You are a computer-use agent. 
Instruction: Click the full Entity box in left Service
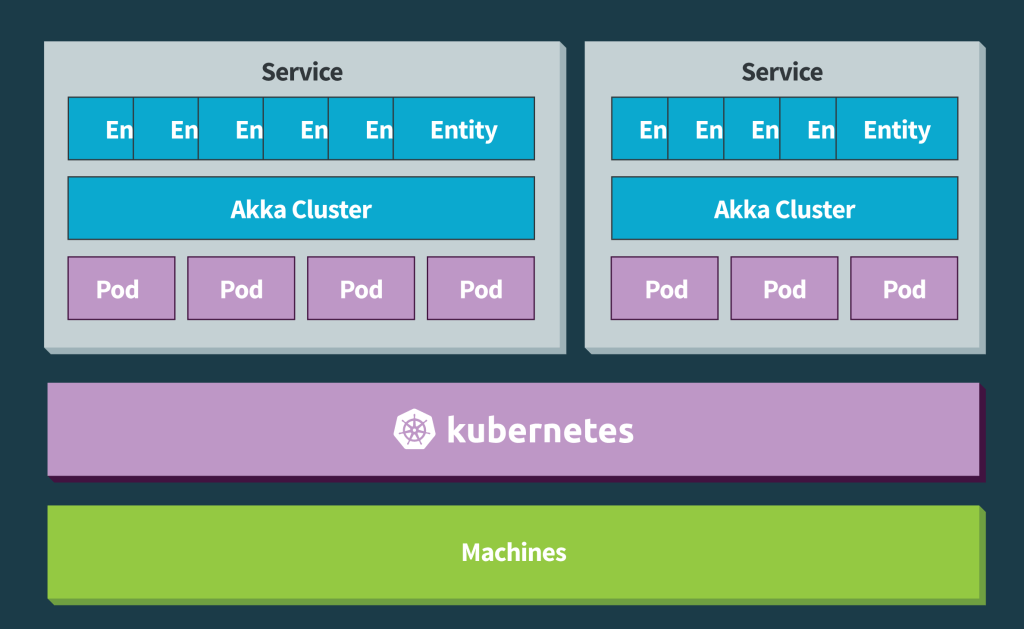pyautogui.click(x=464, y=129)
